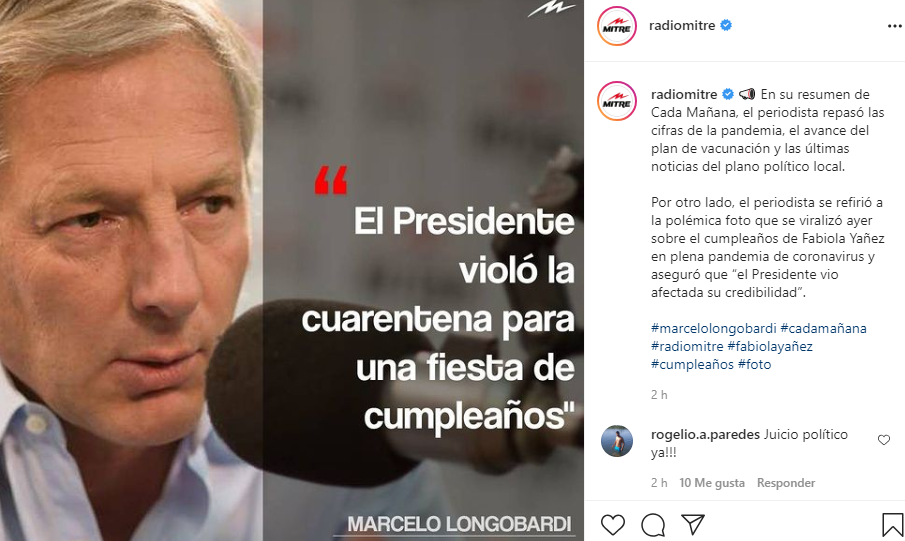Click the Marcelo Longobardi quote image
The width and height of the screenshot is (905, 541).
[x=291, y=270]
